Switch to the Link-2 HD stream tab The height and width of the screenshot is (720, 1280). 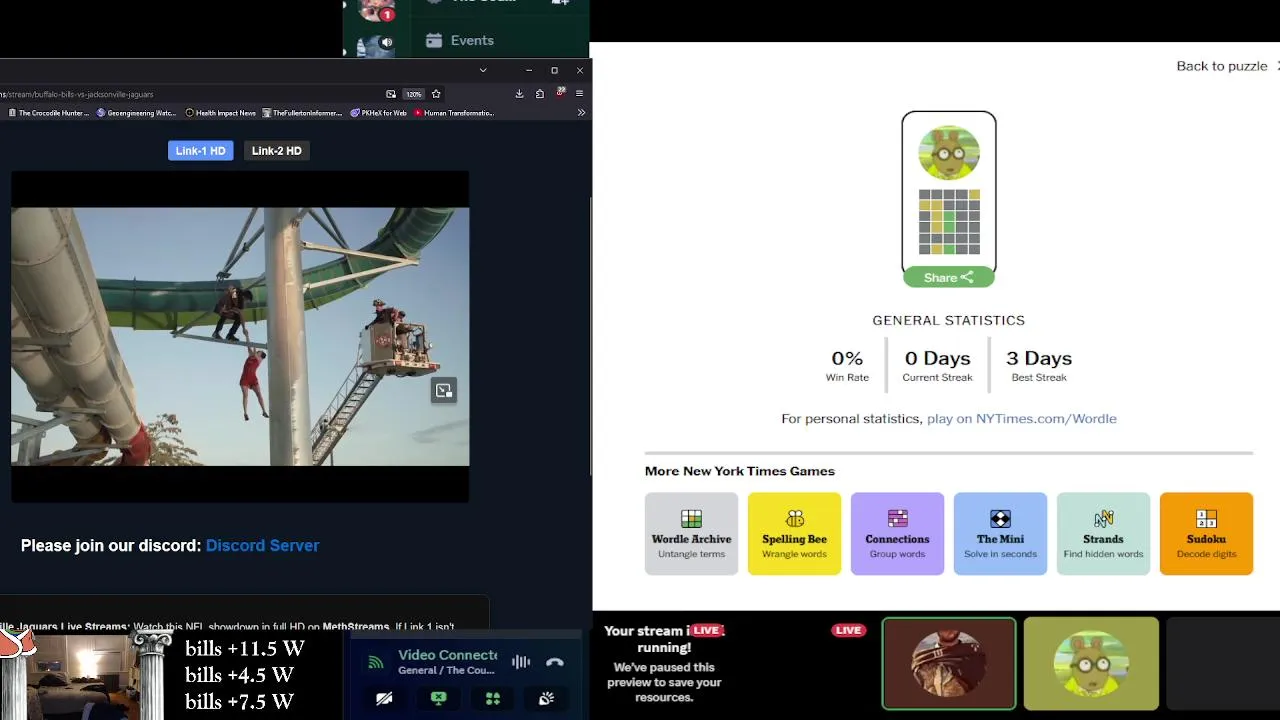pos(277,151)
